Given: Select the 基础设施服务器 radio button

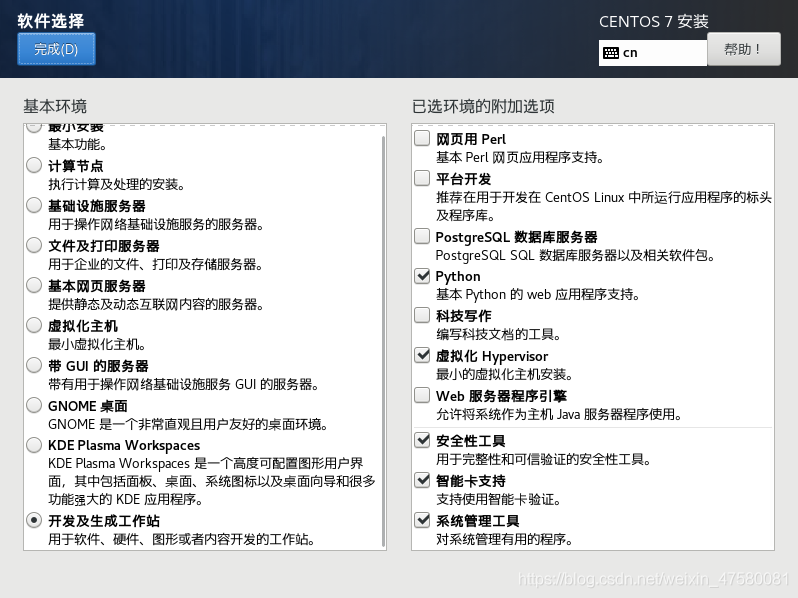Looking at the screenshot, I should [x=34, y=205].
